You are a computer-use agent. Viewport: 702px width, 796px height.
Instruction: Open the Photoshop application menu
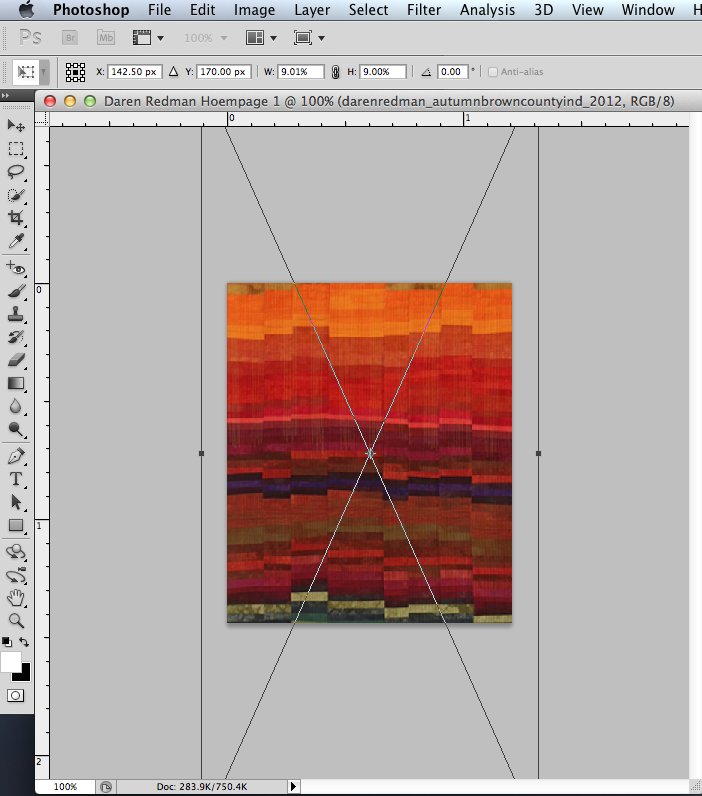(91, 10)
